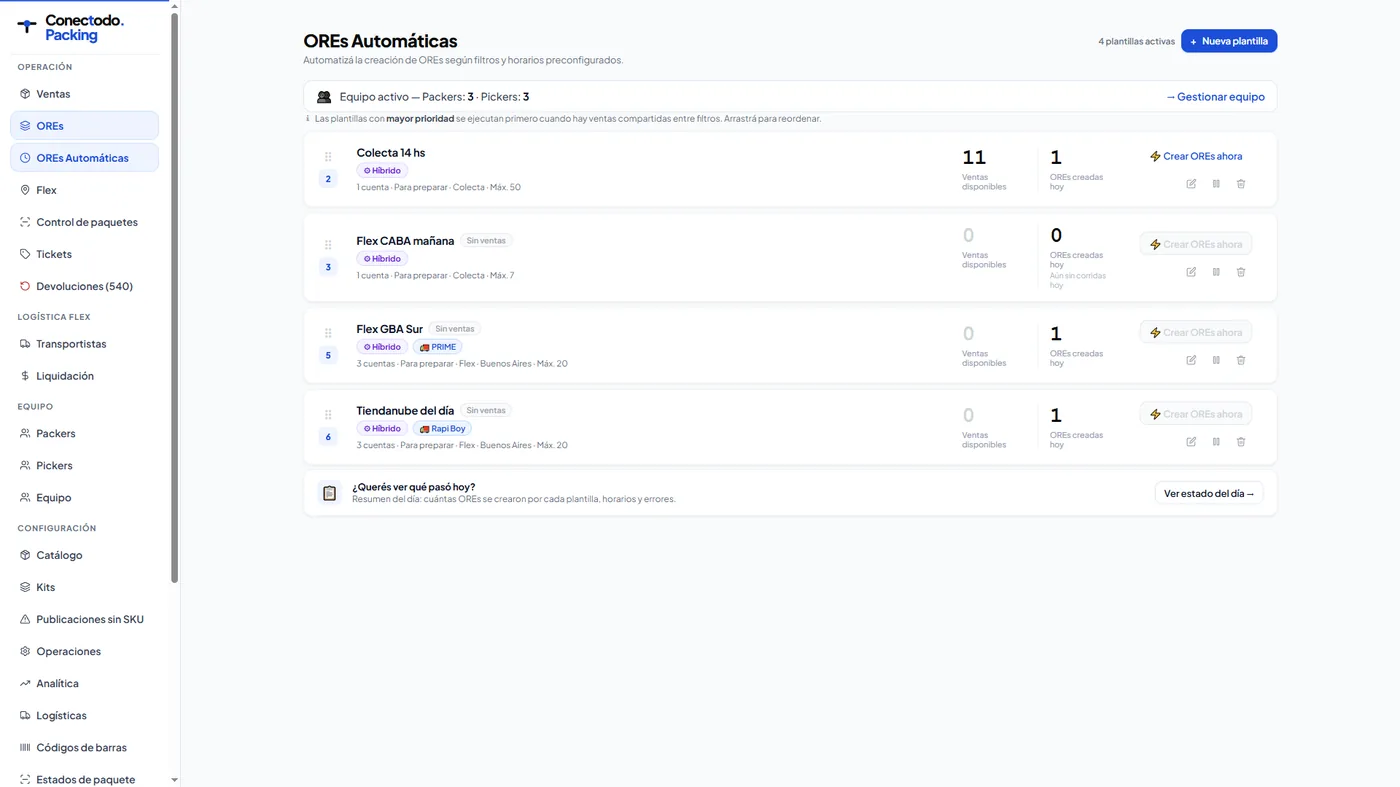This screenshot has width=1400, height=787.
Task: Click the Códigos de barras barcode icon
Action: pyautogui.click(x=25, y=748)
